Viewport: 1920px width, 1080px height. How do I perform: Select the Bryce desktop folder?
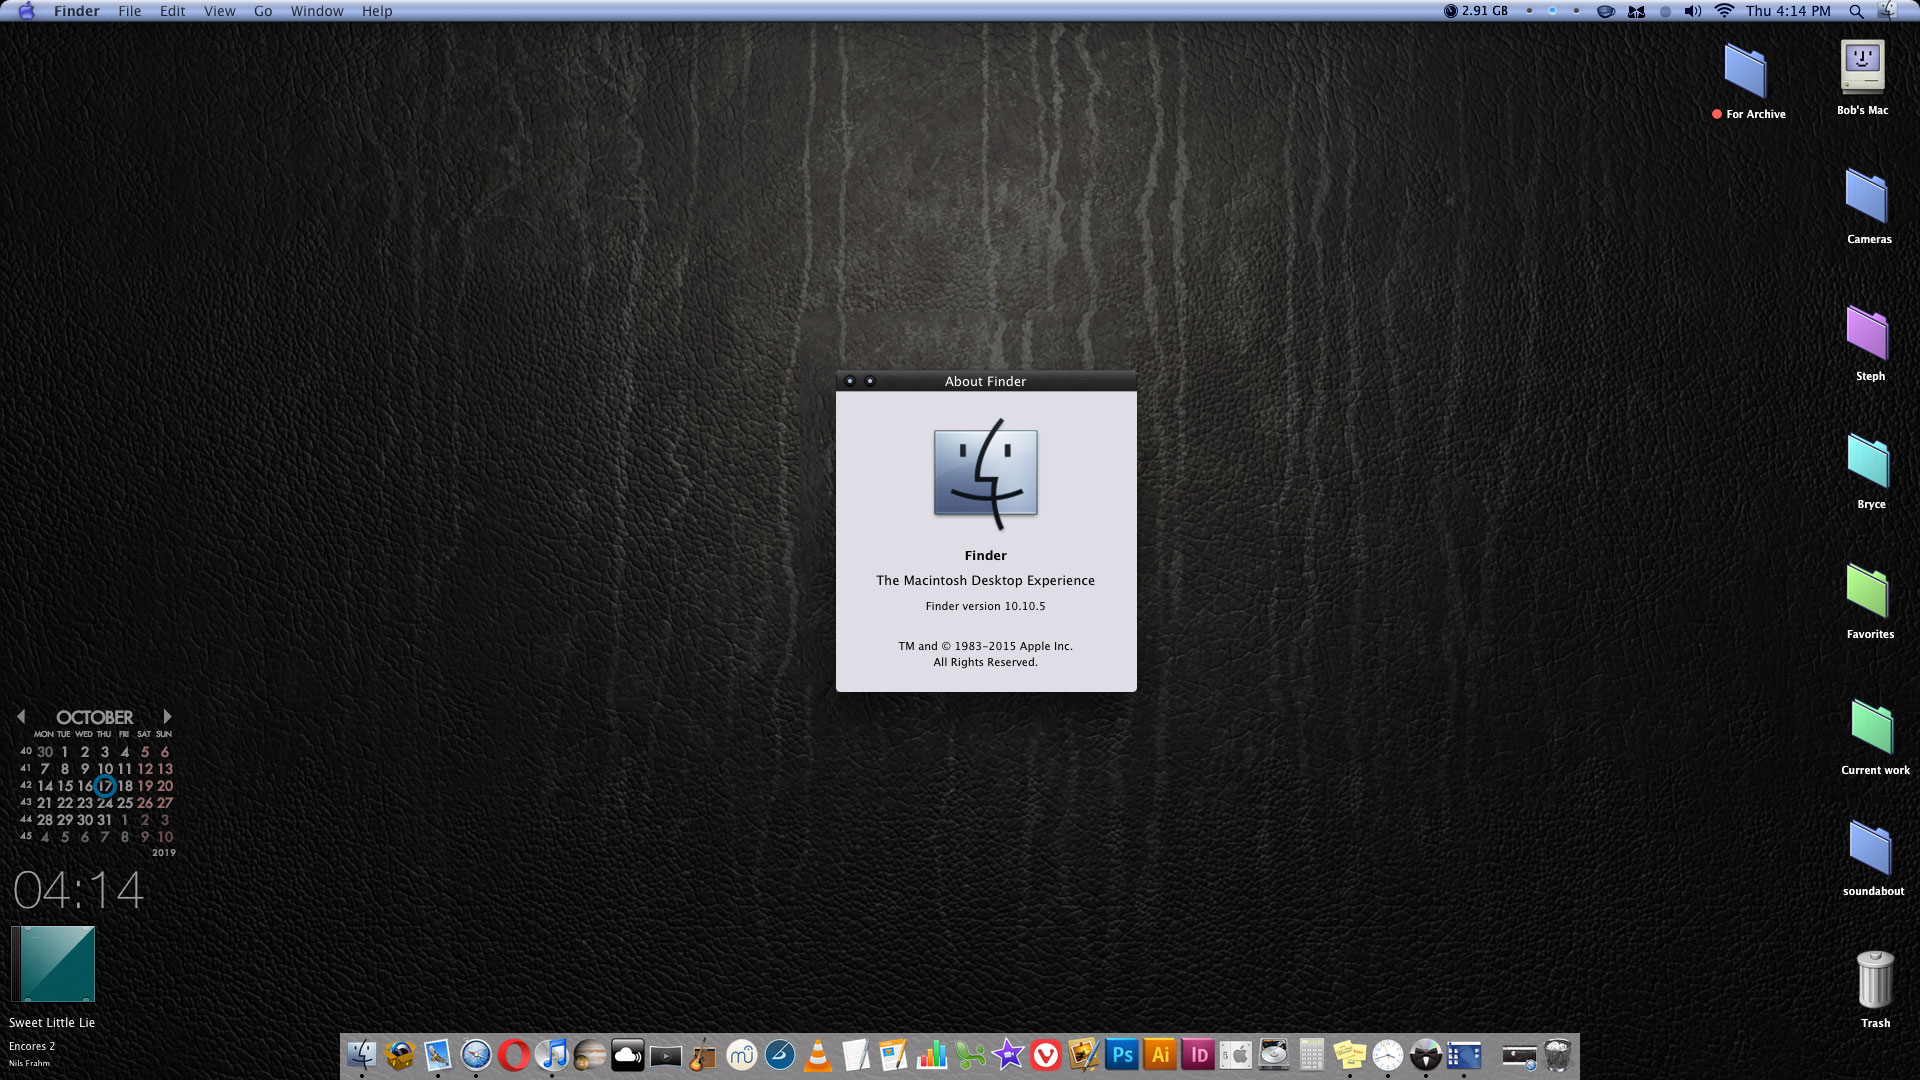[1867, 461]
